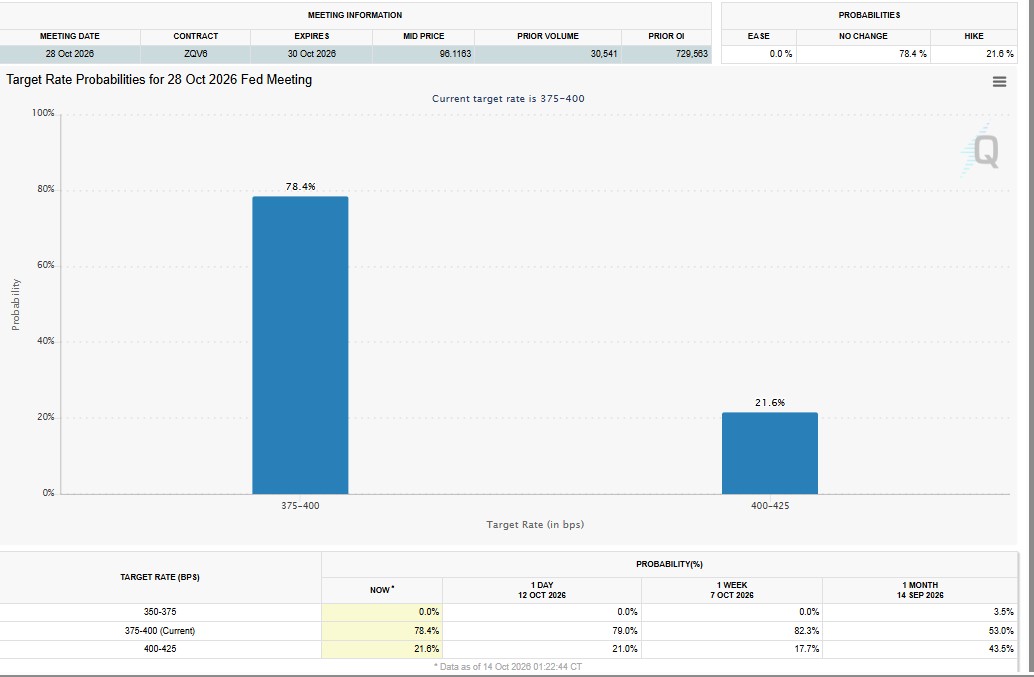The height and width of the screenshot is (677, 1034).
Task: Click prior volume value 30,541
Action: pos(604,54)
